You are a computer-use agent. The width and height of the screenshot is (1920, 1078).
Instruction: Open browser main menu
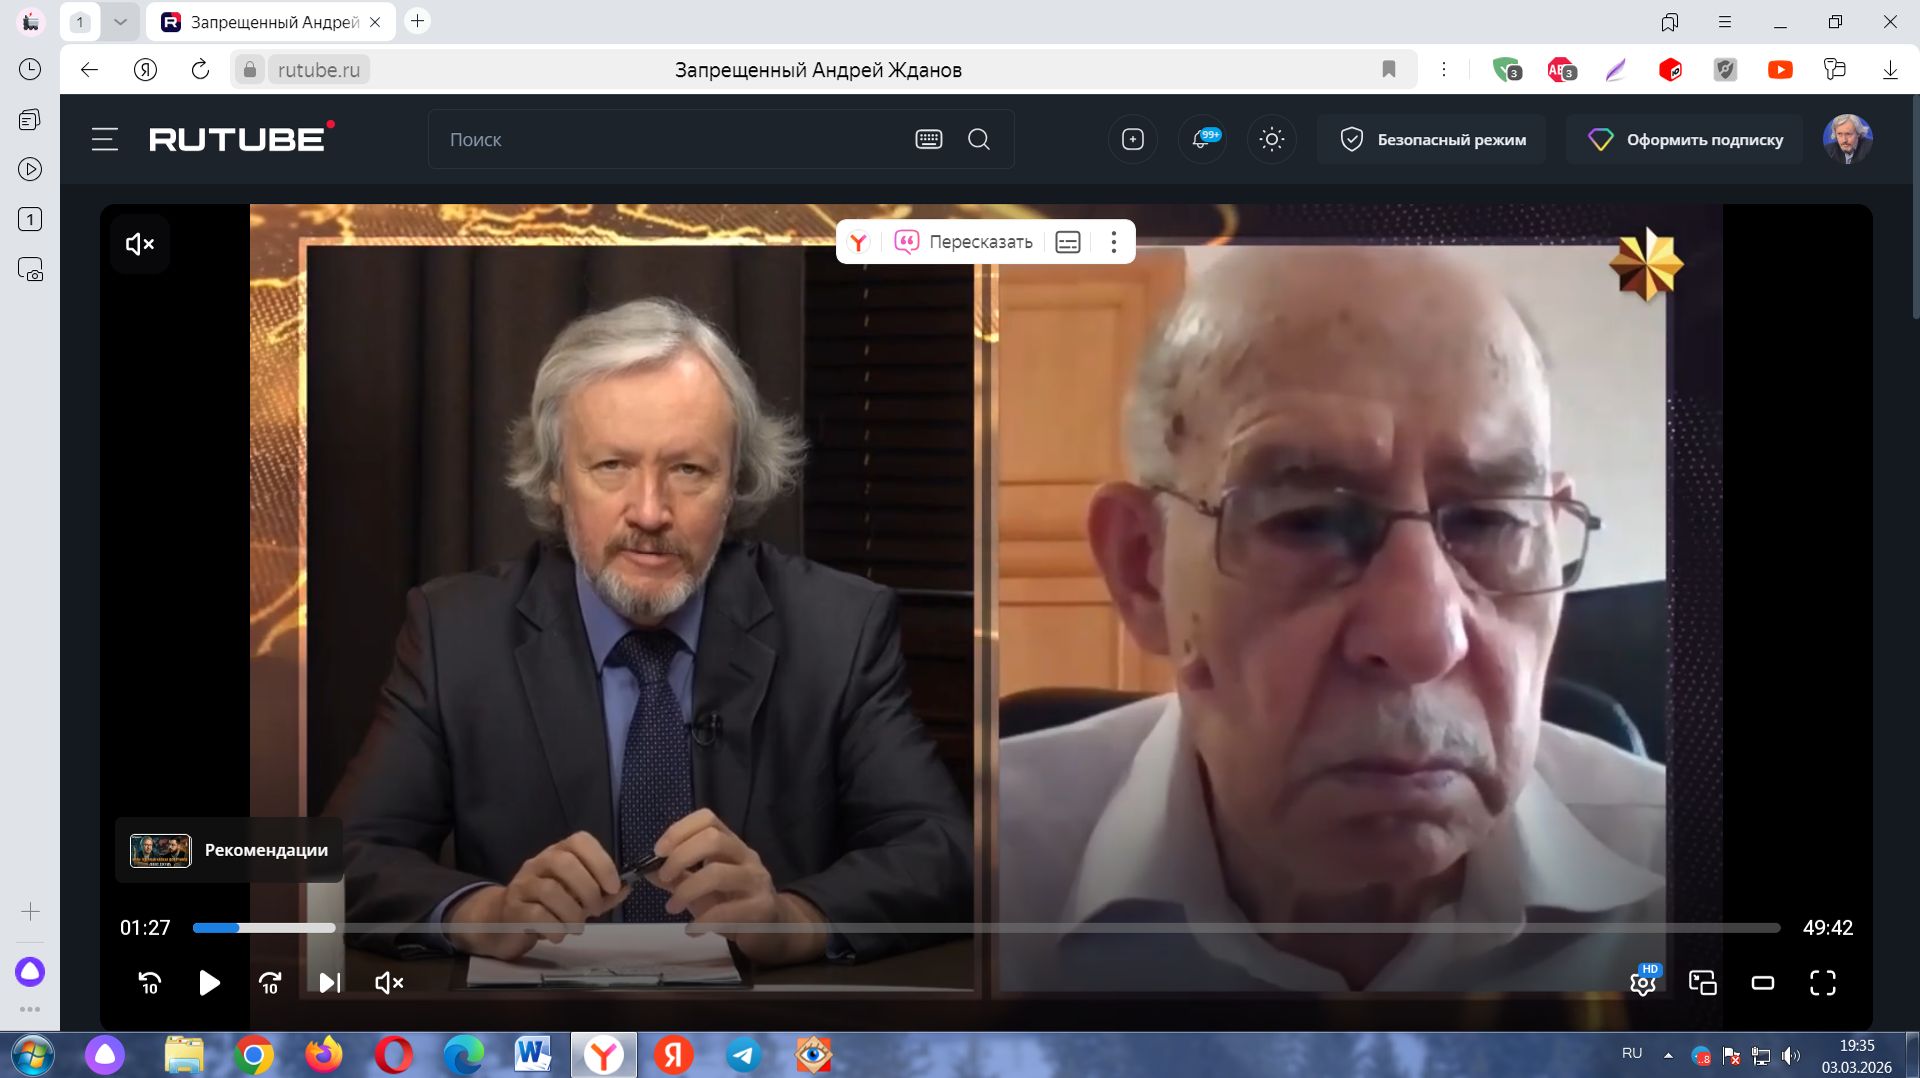coord(1725,22)
